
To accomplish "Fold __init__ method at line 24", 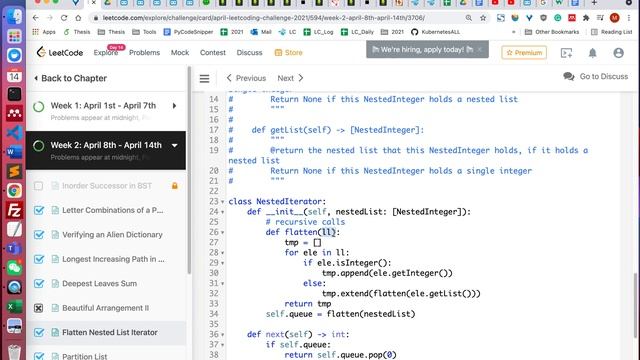I will [x=222, y=212].
